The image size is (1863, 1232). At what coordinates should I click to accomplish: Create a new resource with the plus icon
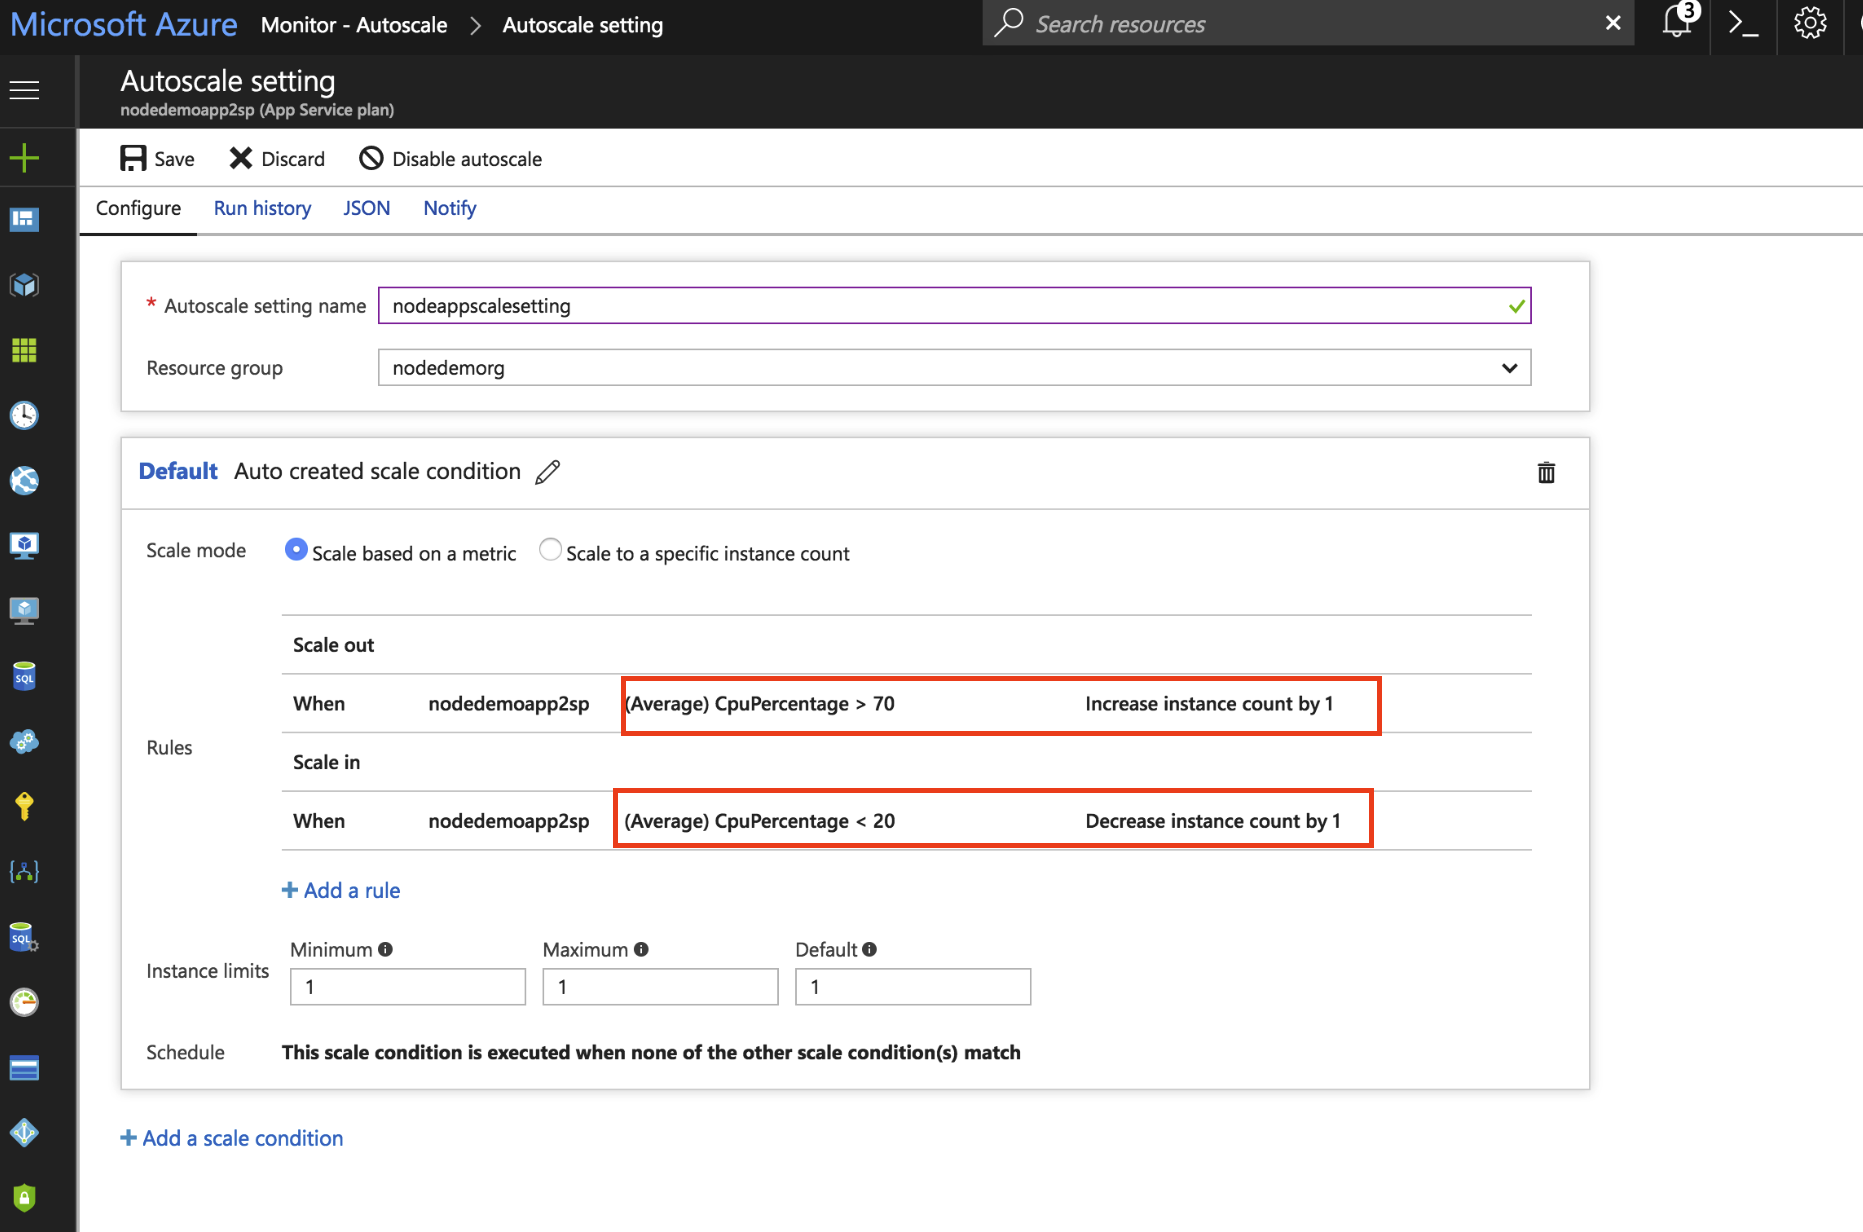tap(23, 157)
